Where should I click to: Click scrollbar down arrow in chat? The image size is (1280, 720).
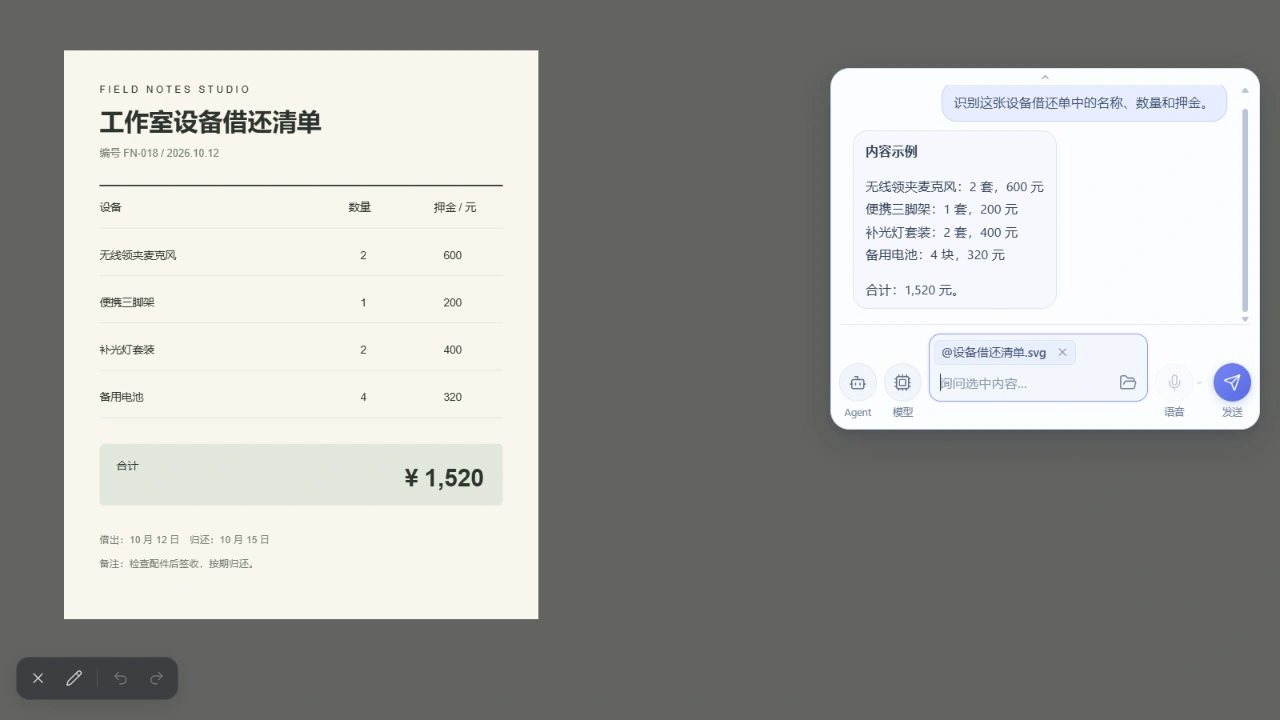pos(1245,319)
